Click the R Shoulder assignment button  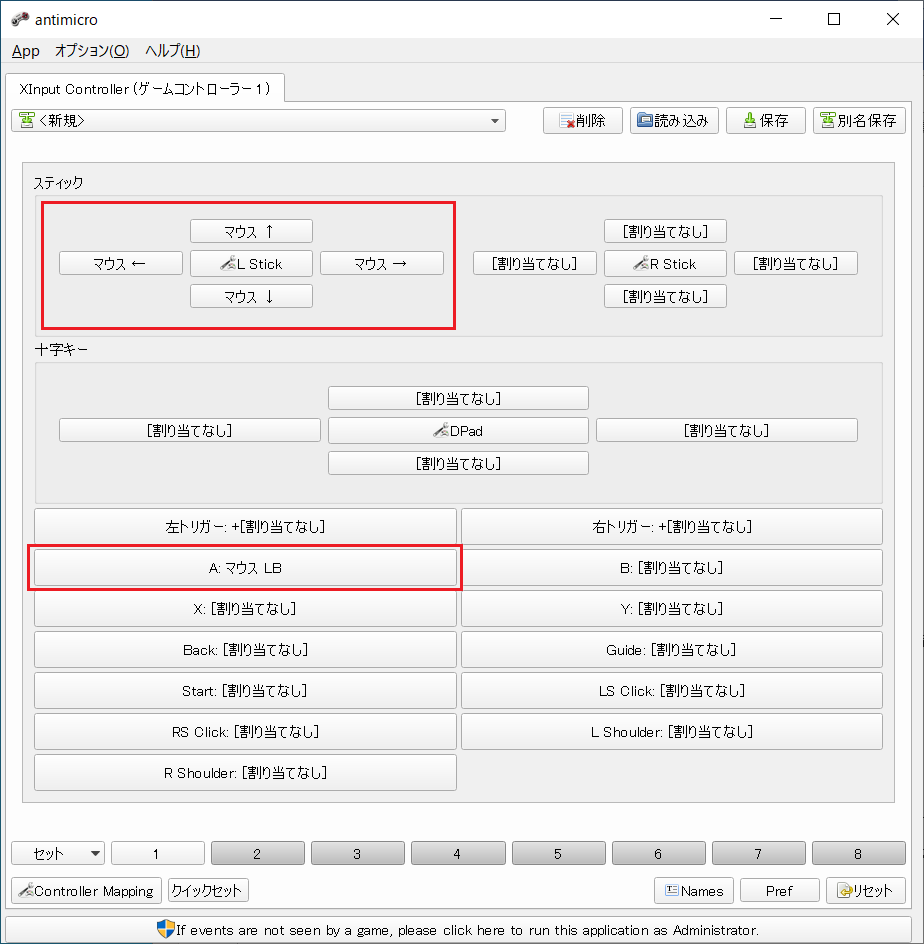tap(245, 772)
